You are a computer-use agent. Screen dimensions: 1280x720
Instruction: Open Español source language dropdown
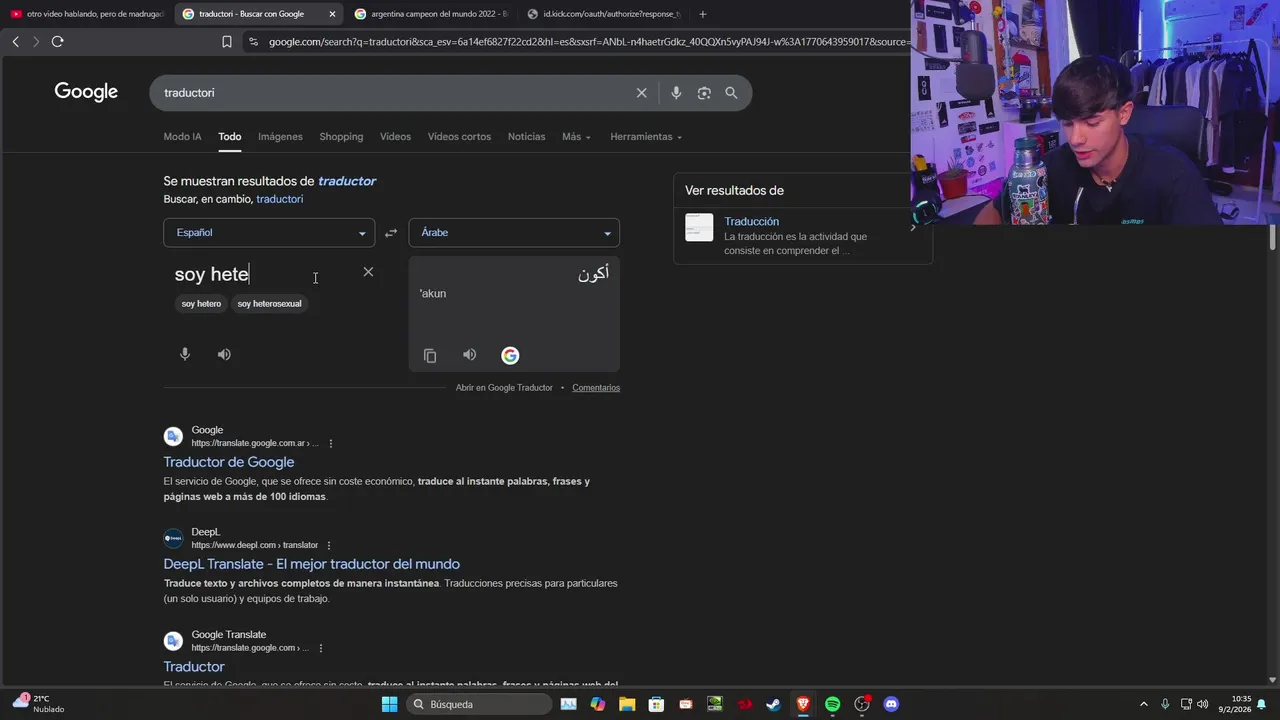click(269, 233)
